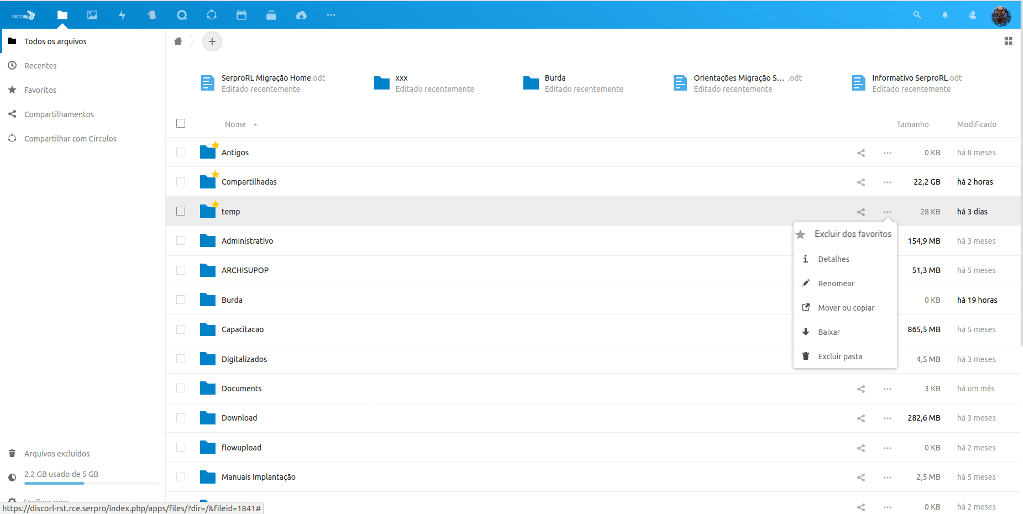Toggle the select-all checkbox in header
Viewport: 1023px width, 514px height.
coord(181,124)
